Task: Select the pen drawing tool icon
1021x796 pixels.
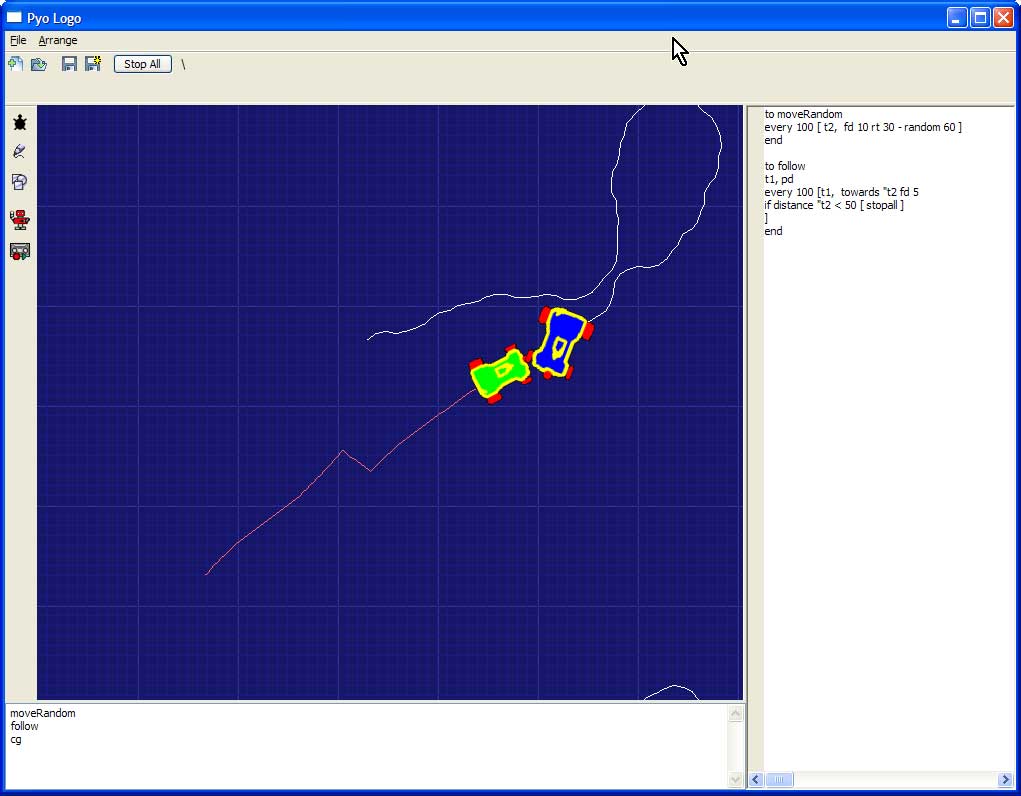Action: 20,152
